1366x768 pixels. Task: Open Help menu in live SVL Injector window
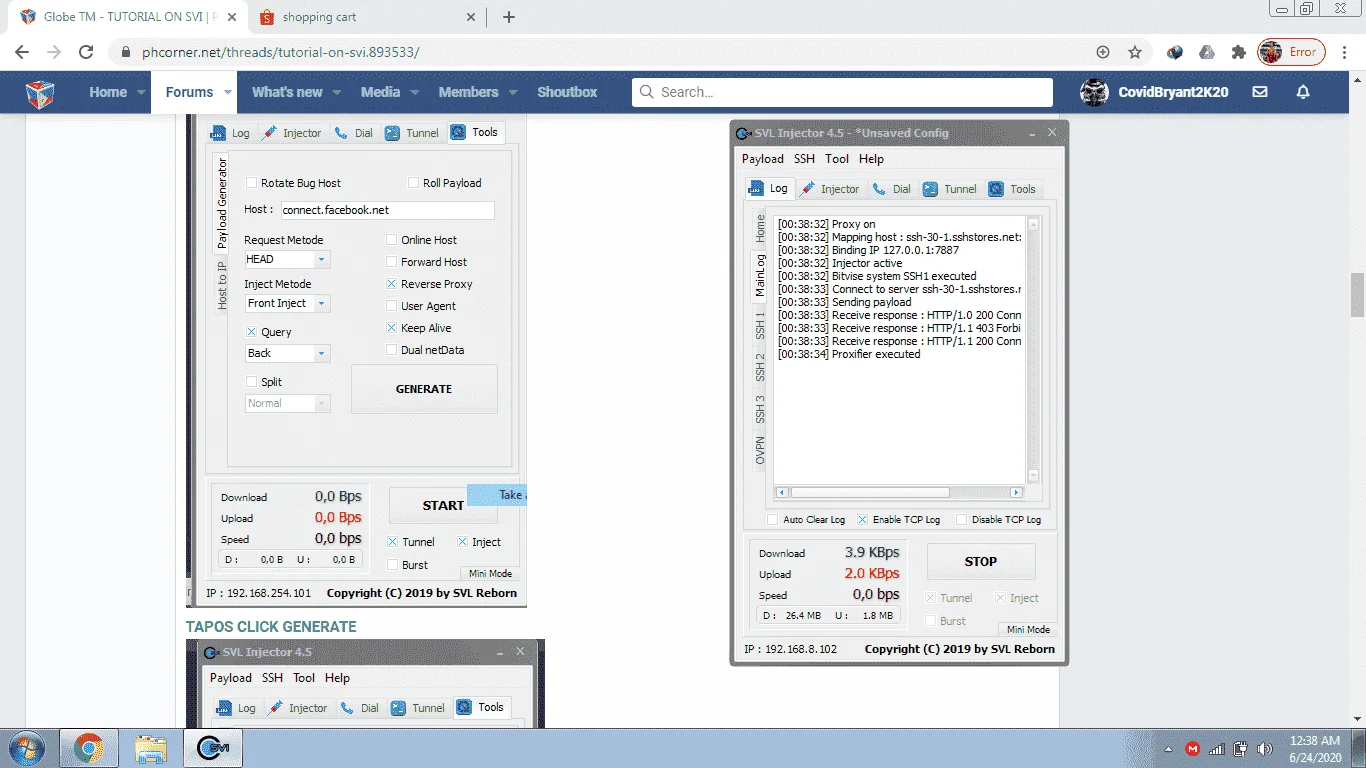(x=871, y=159)
